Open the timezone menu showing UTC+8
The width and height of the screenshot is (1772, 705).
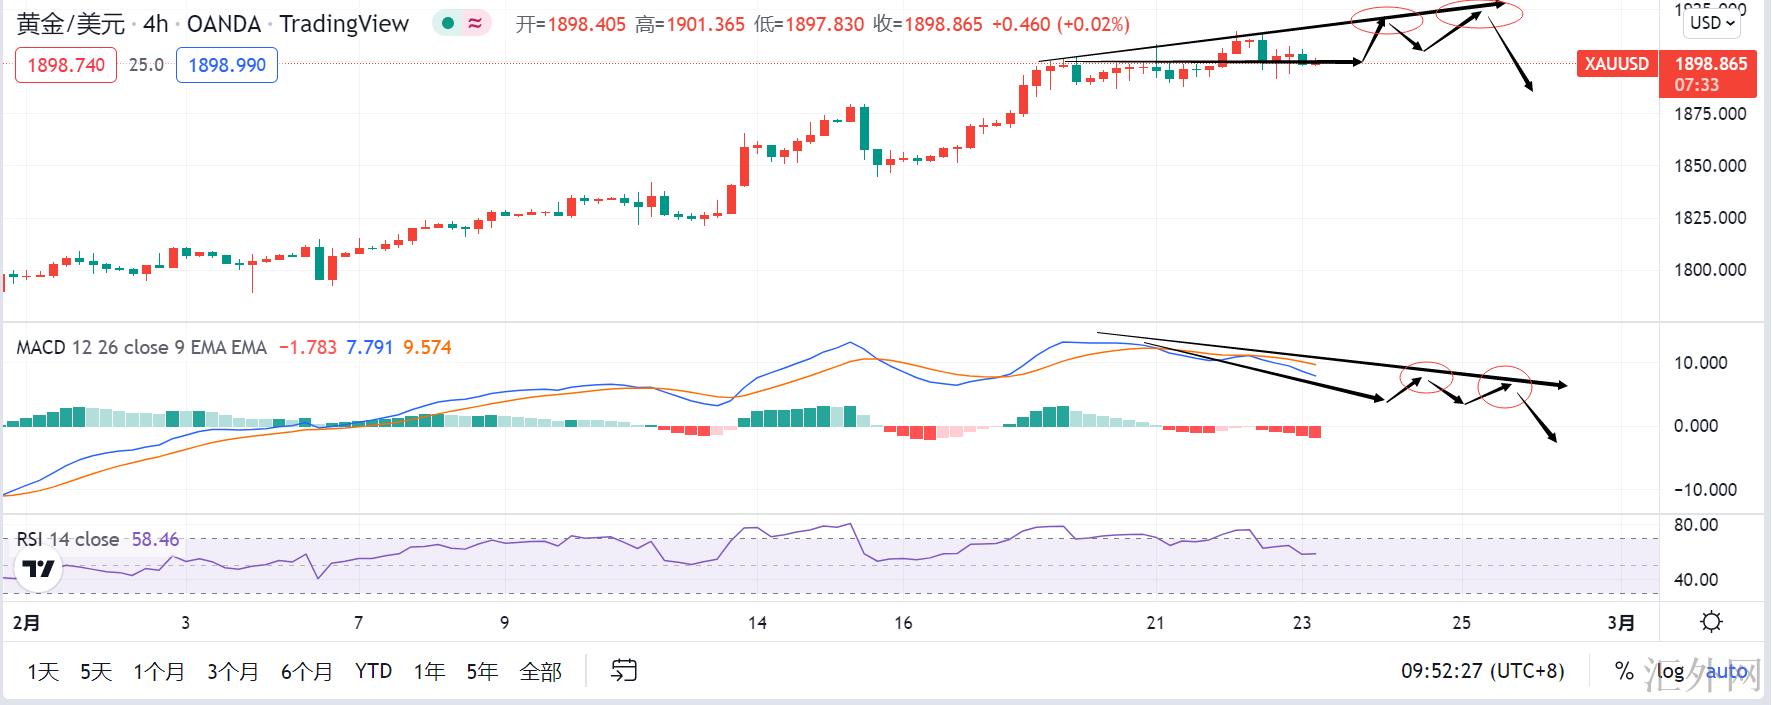(1482, 671)
